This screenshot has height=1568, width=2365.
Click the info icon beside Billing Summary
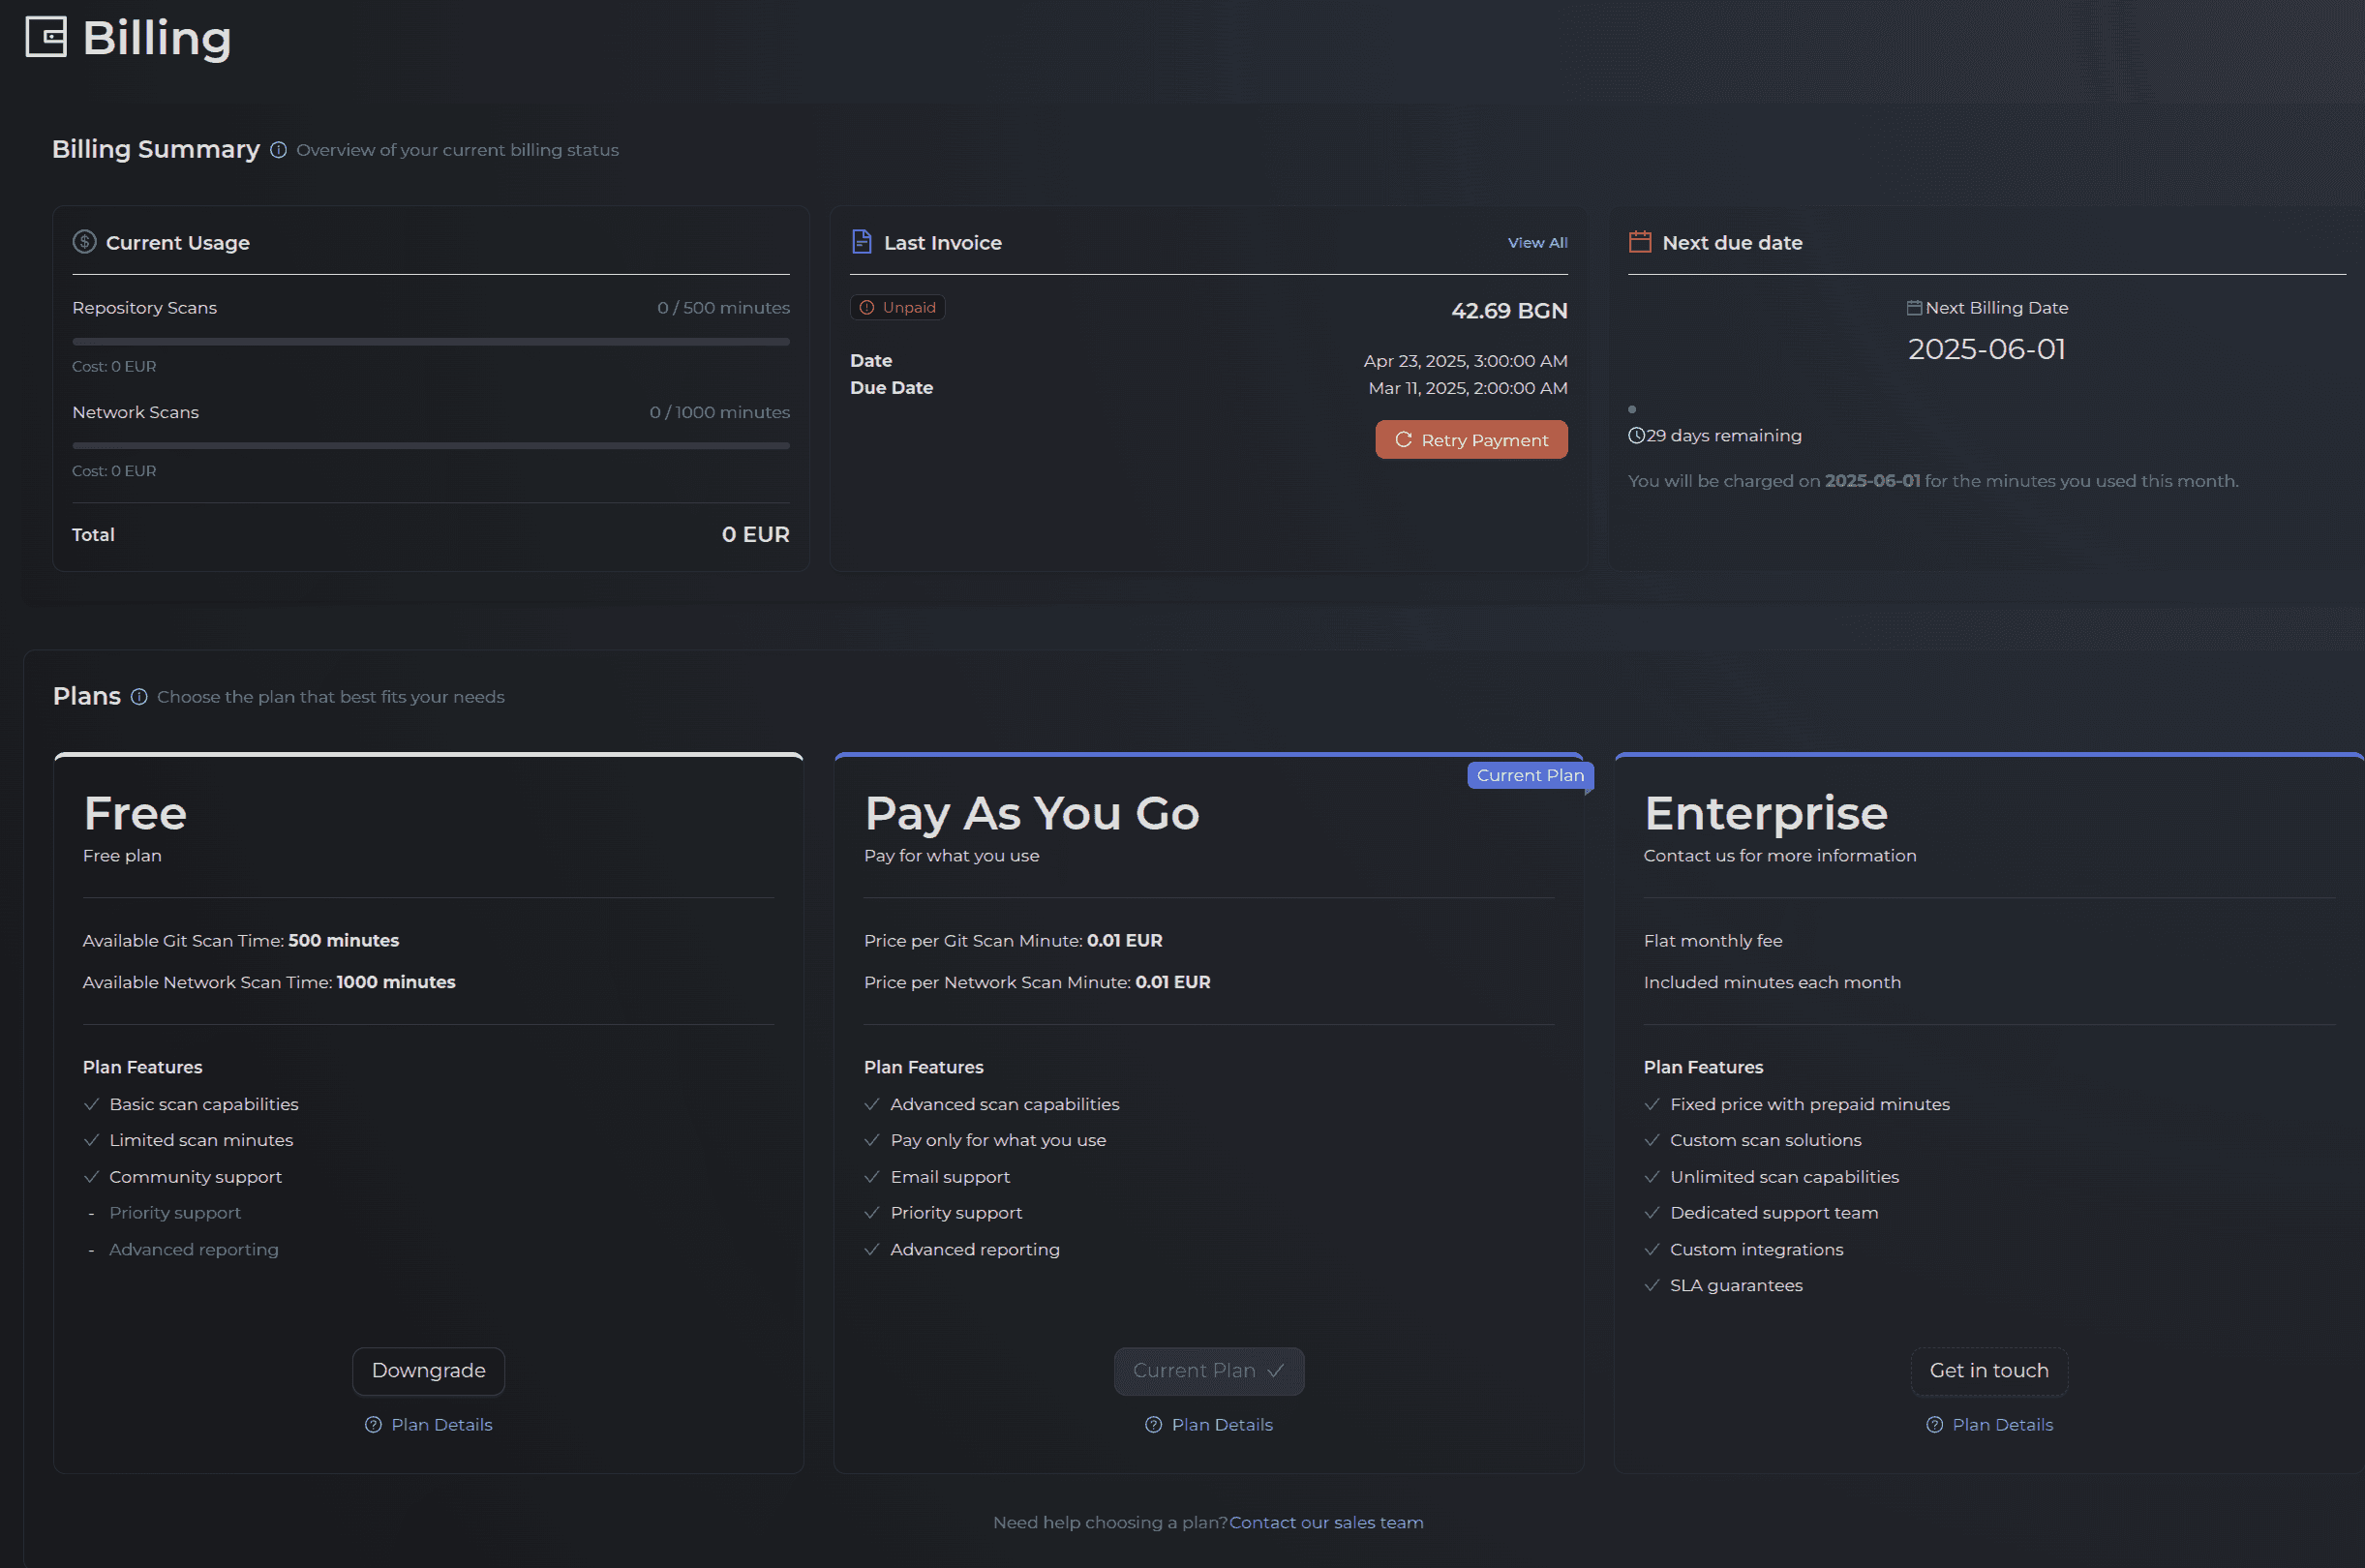tap(278, 150)
